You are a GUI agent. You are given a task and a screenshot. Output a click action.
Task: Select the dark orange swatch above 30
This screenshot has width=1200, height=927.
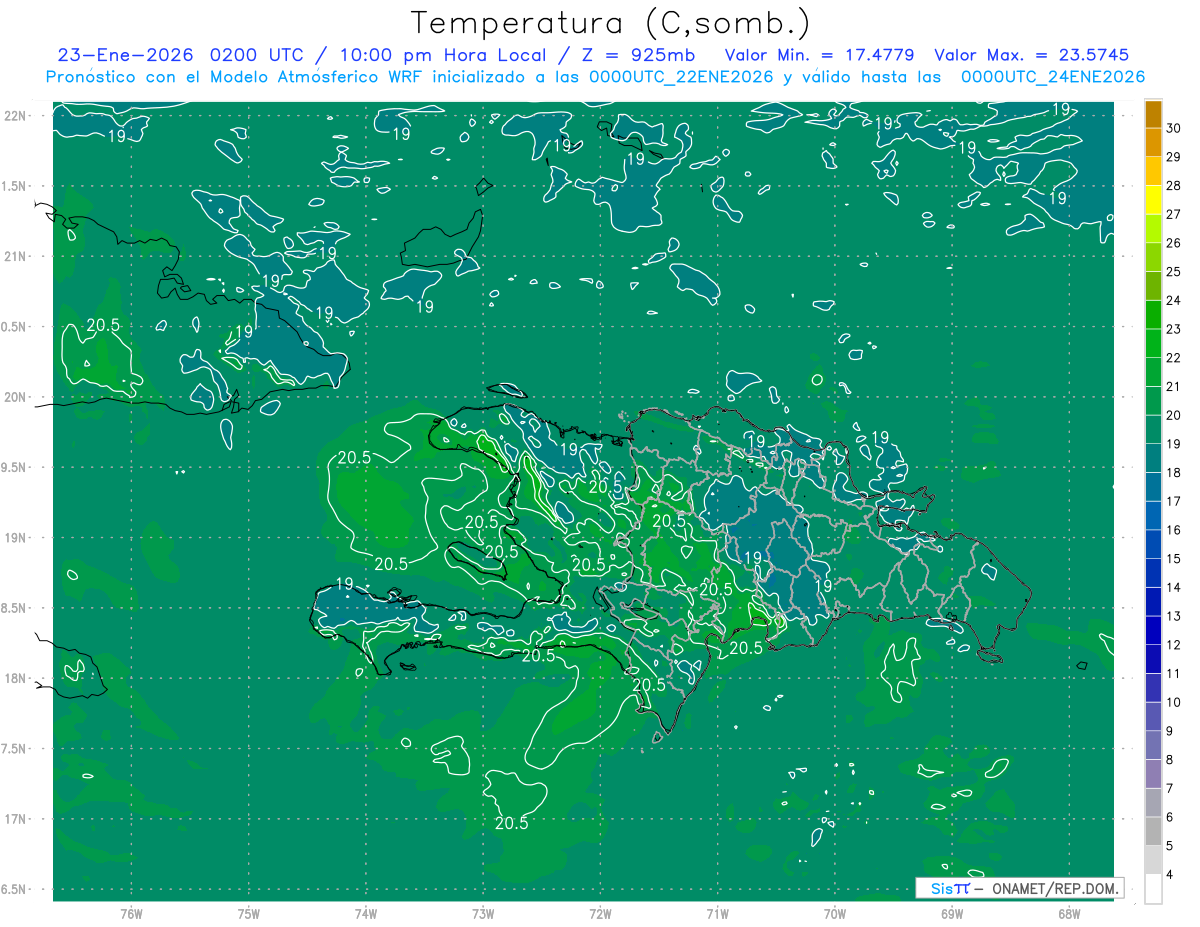pyautogui.click(x=1153, y=114)
